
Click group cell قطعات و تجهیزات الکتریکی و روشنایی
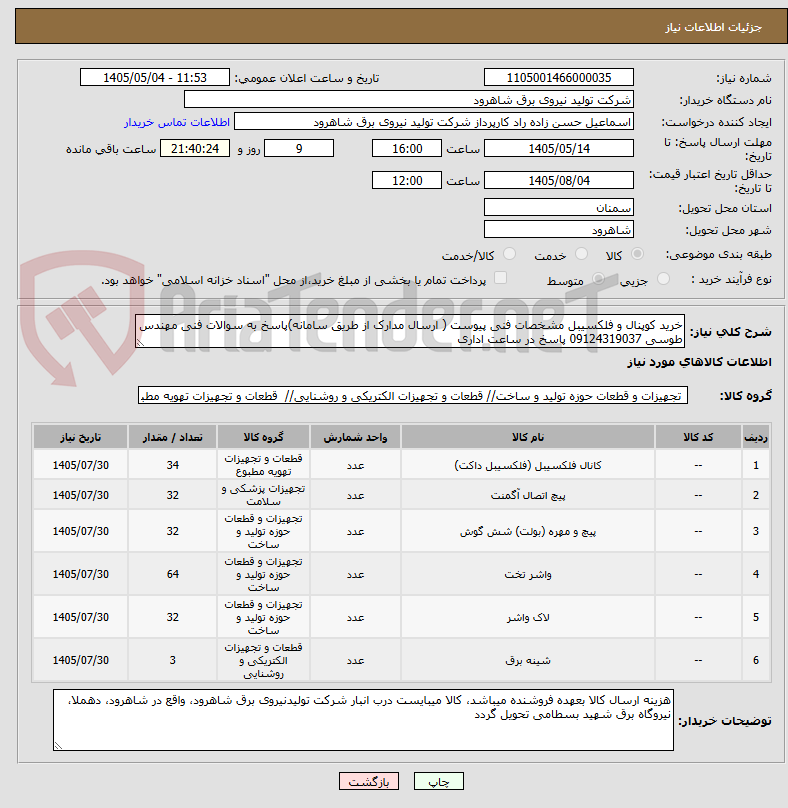(263, 660)
